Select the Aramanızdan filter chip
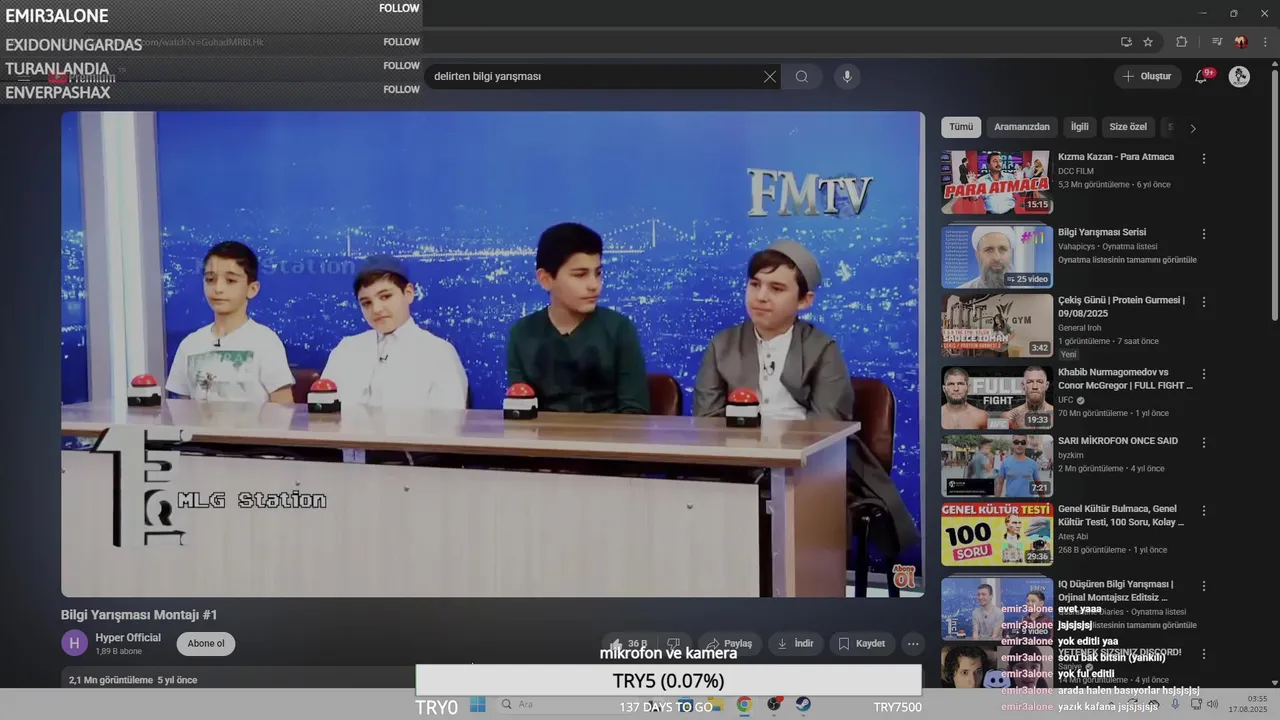 coord(1022,127)
